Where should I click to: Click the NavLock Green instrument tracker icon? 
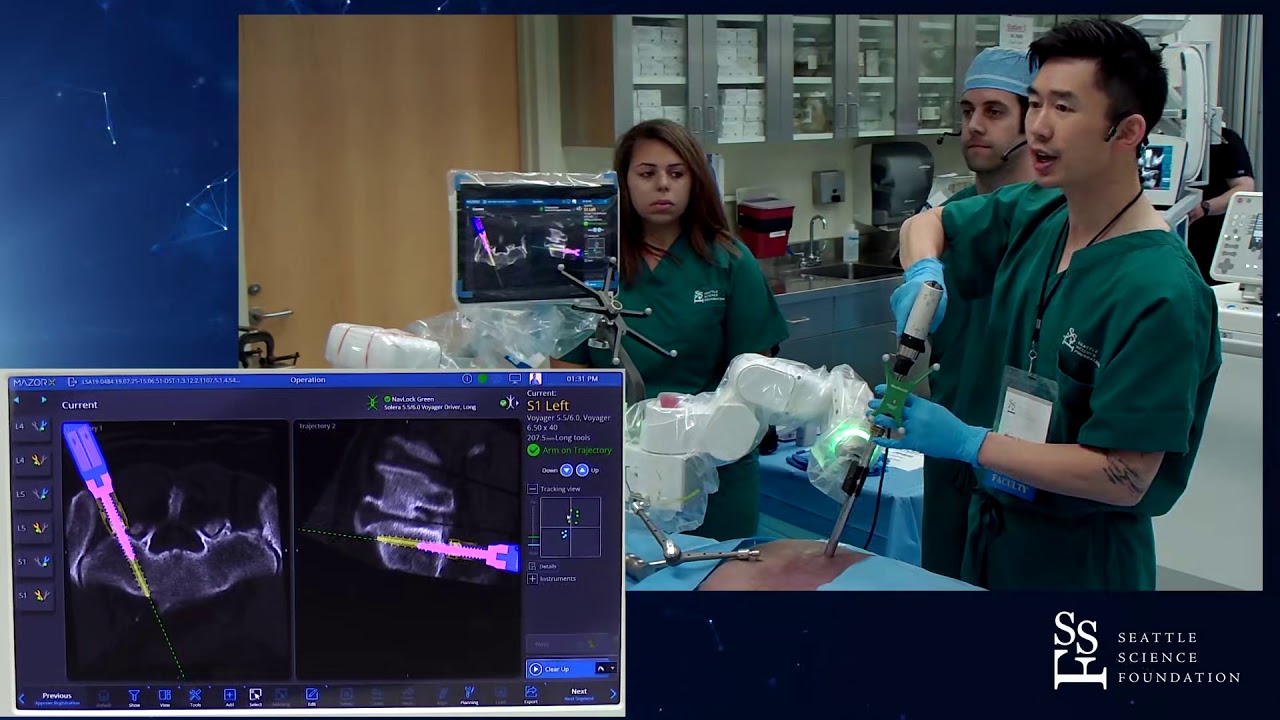[373, 403]
